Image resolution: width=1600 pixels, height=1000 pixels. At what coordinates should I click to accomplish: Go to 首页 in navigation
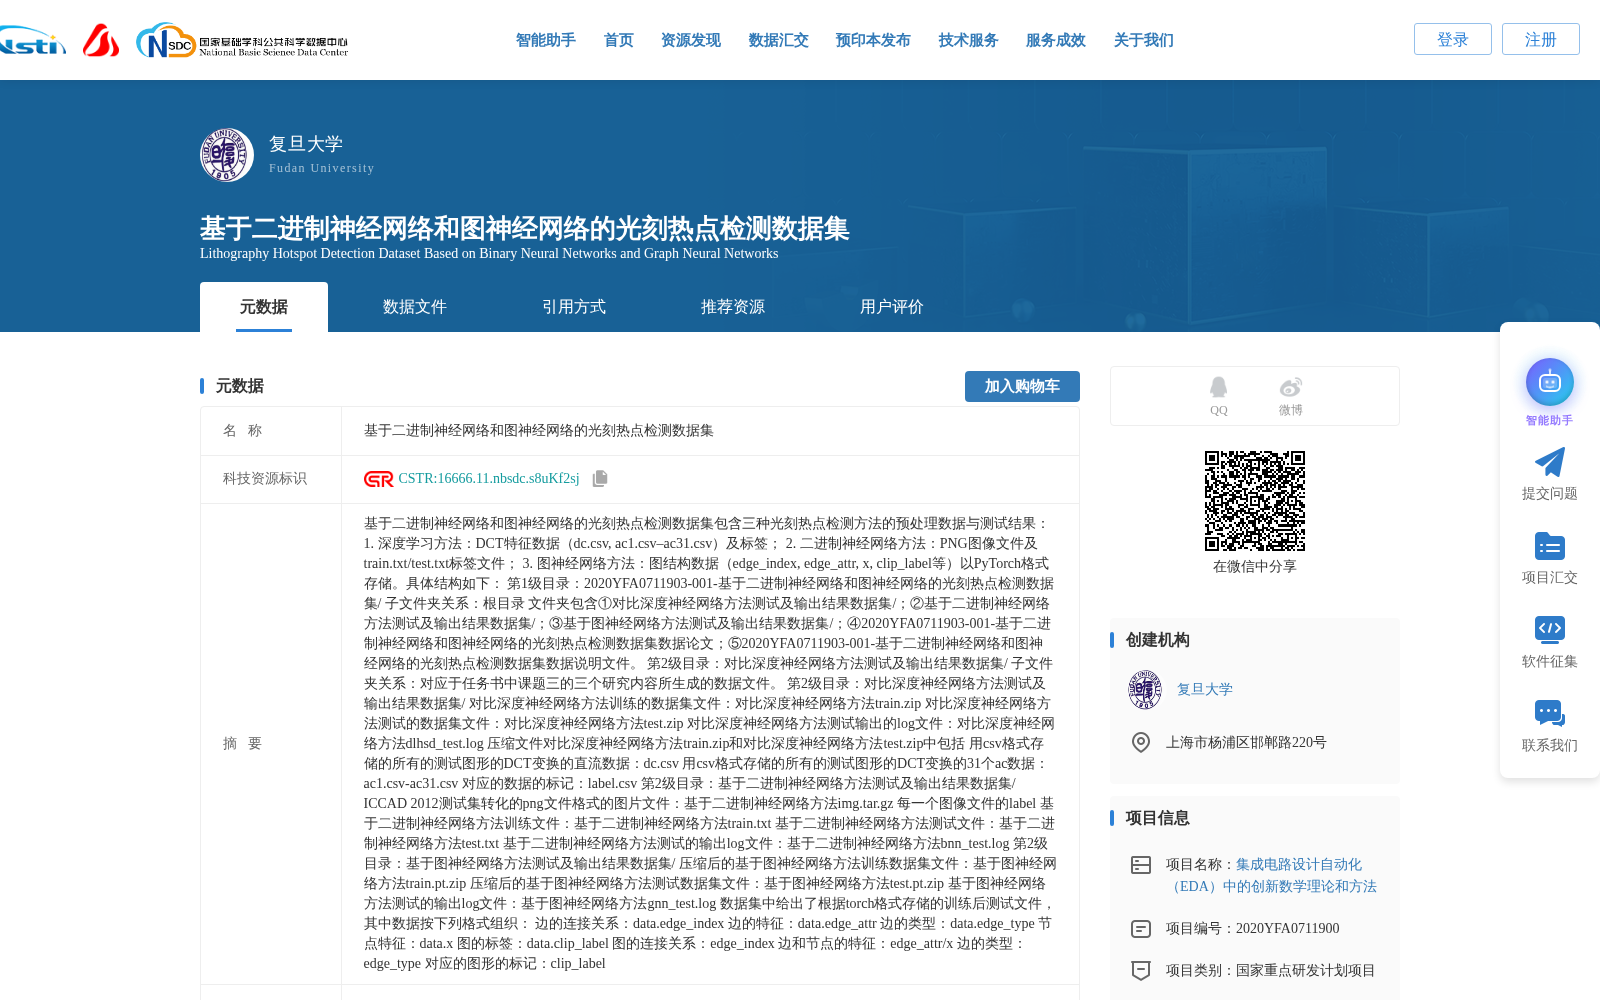618,40
